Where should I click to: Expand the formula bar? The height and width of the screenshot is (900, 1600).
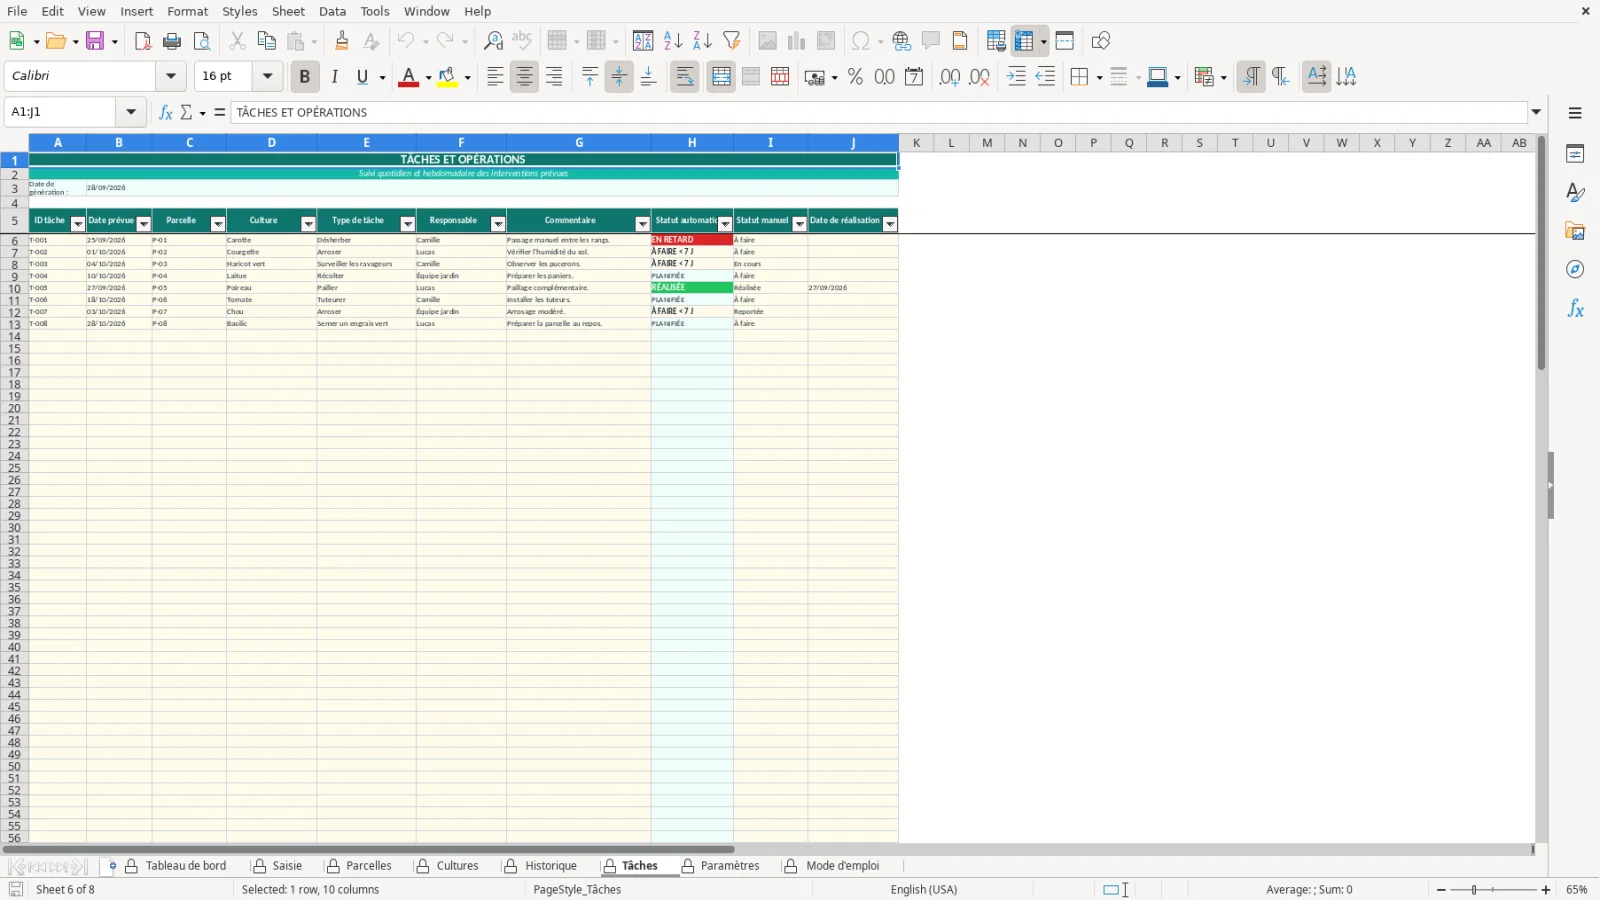1537,112
